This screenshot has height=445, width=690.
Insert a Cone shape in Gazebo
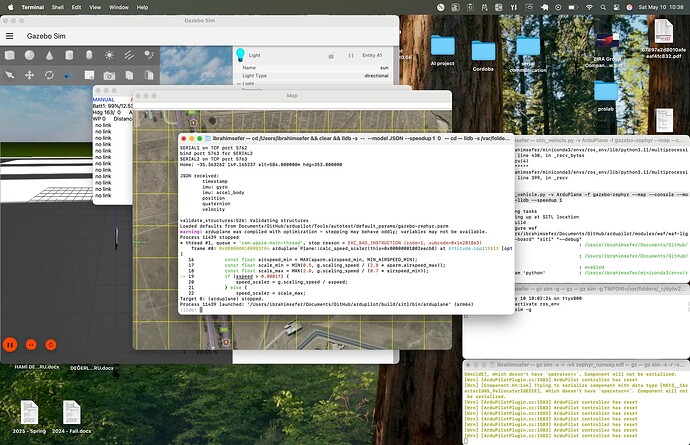[49, 55]
